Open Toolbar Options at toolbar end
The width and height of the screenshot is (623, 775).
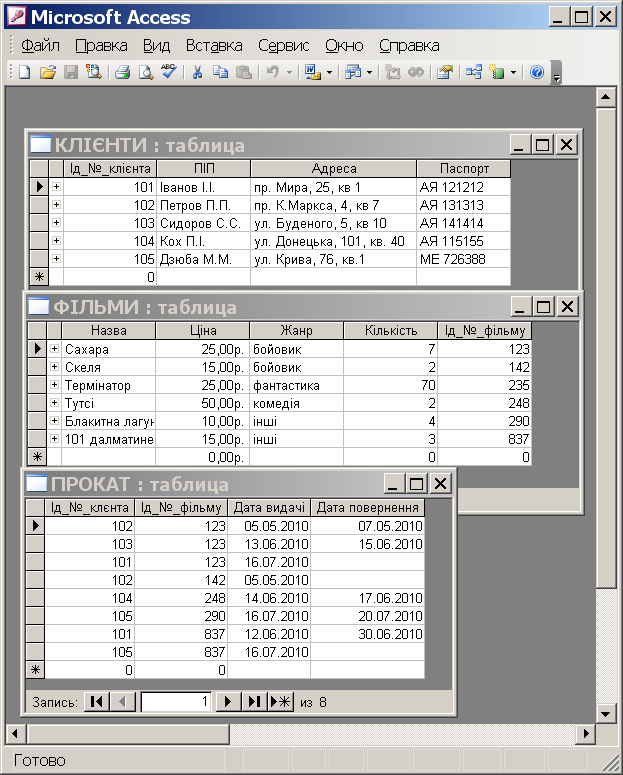point(556,73)
